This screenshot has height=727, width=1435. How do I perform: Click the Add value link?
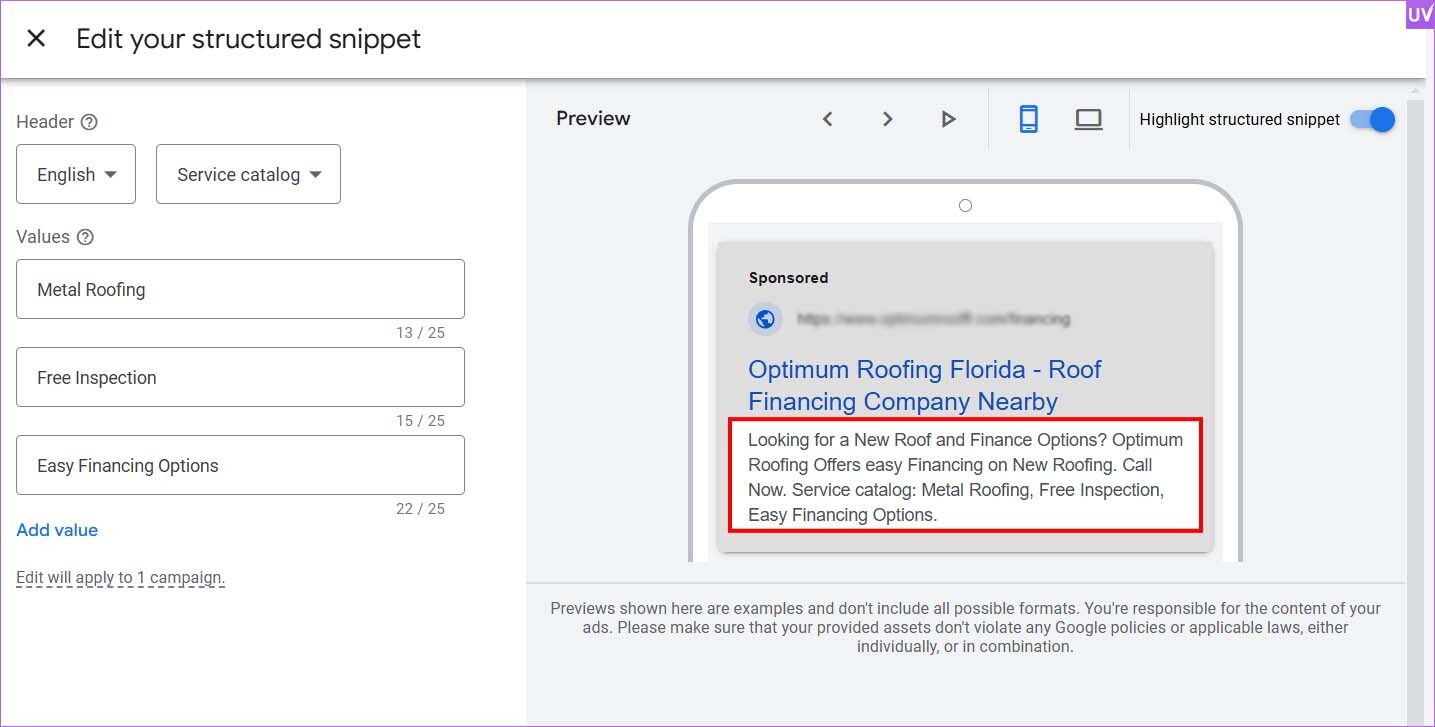coord(57,530)
